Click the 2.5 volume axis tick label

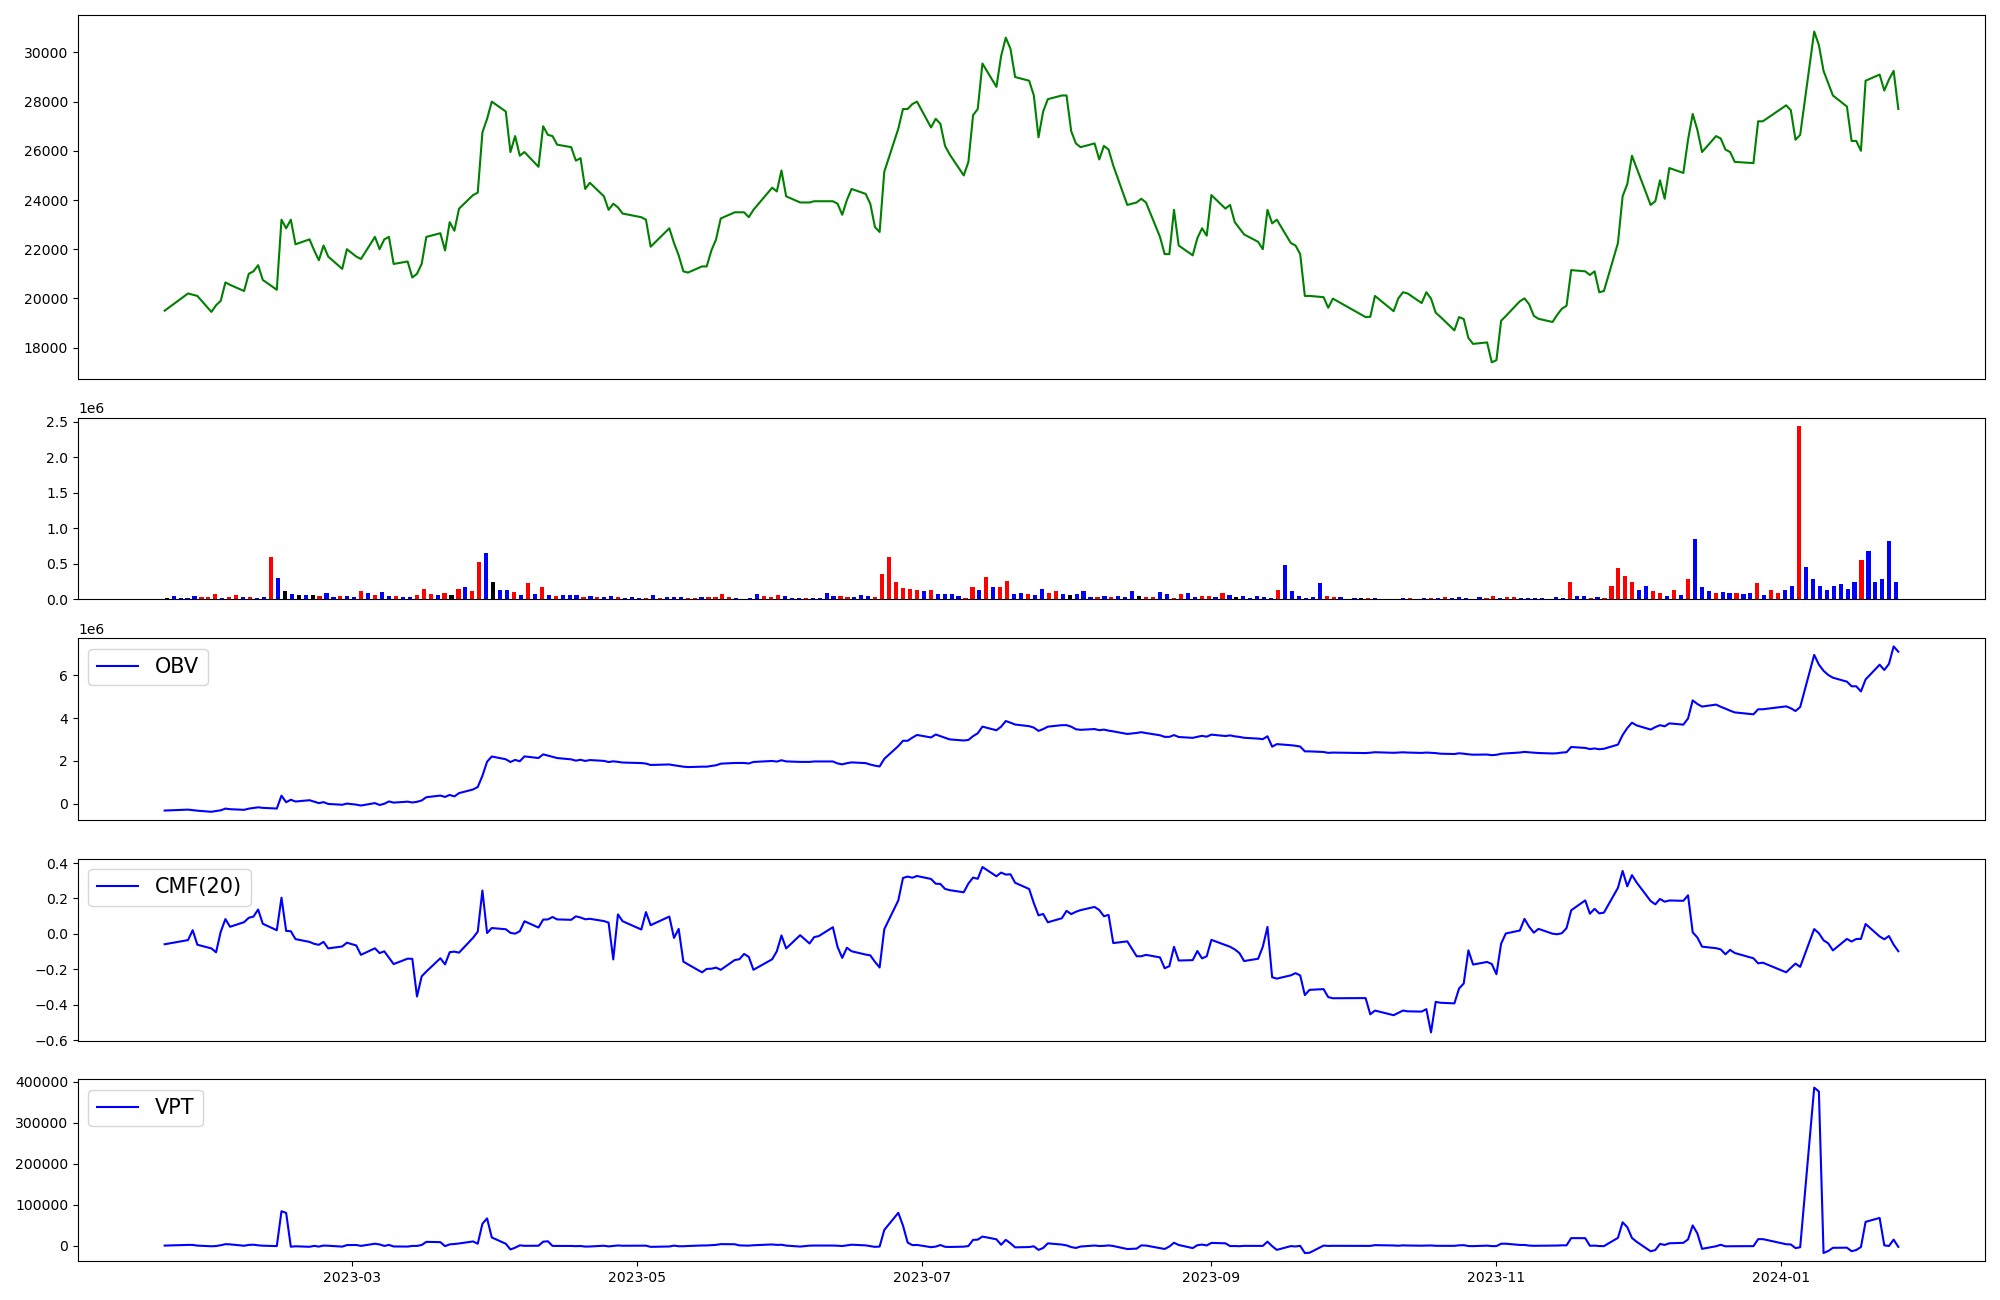(57, 423)
